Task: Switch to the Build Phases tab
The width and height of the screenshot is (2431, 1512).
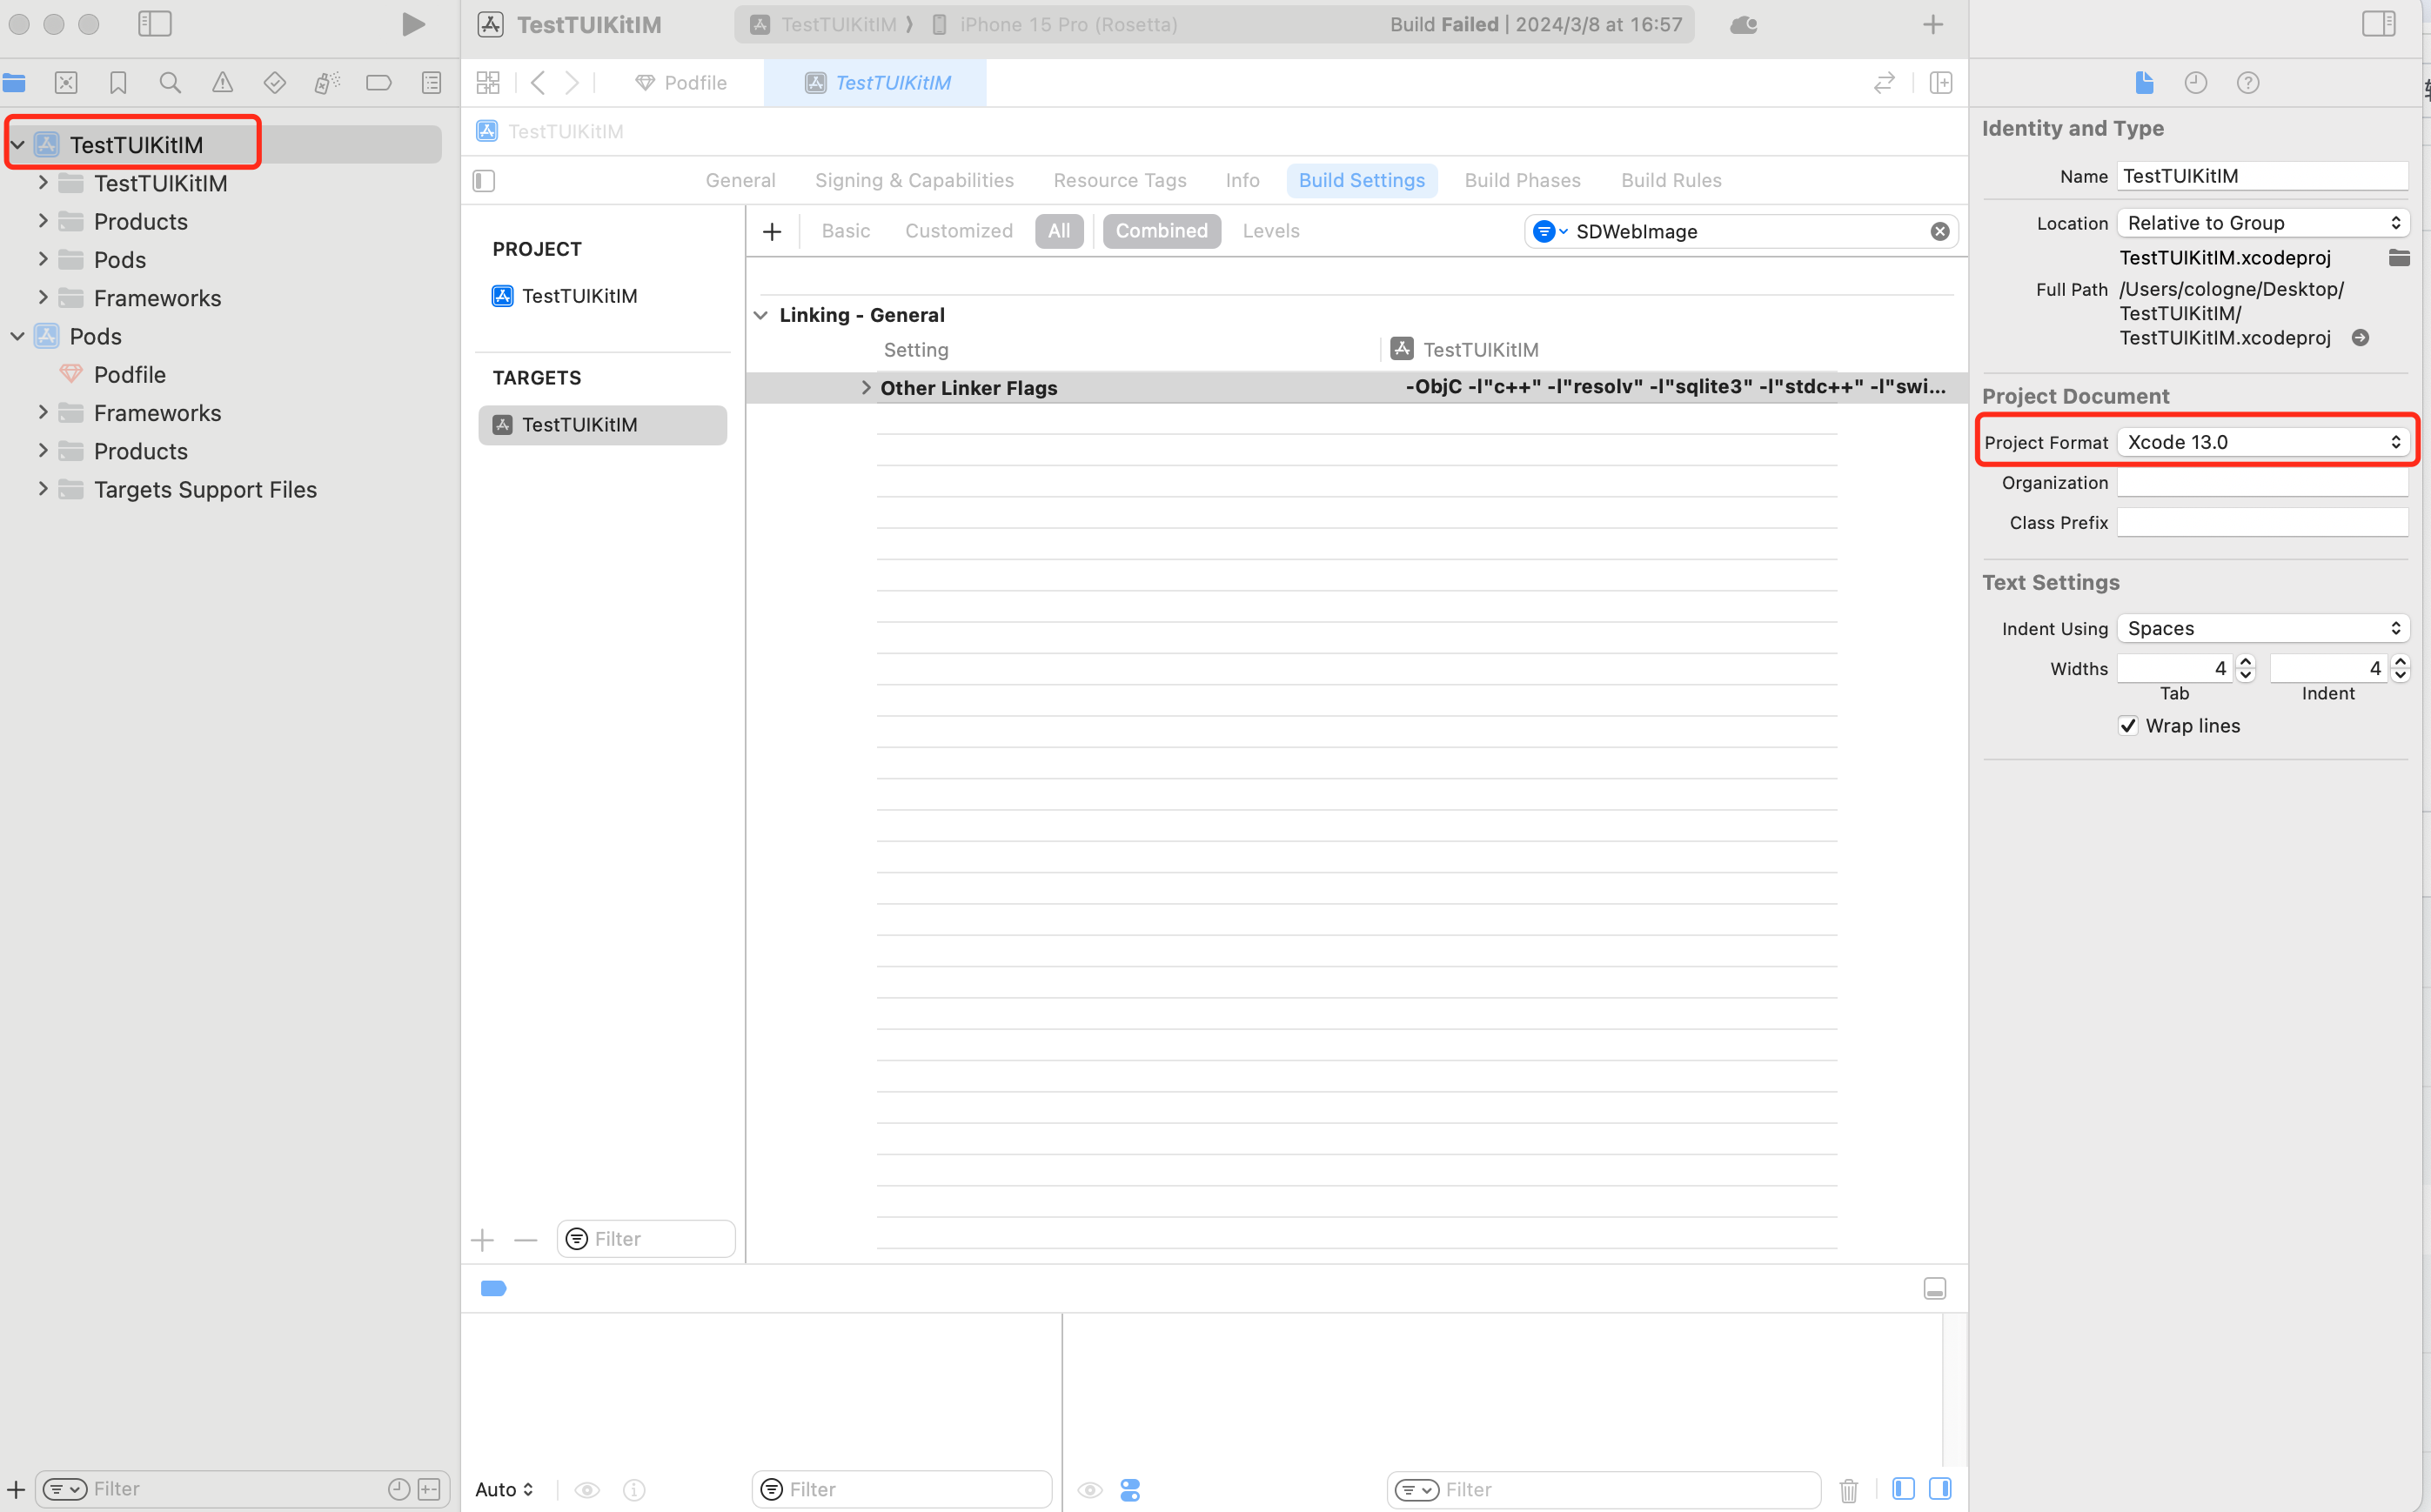Action: [x=1522, y=180]
